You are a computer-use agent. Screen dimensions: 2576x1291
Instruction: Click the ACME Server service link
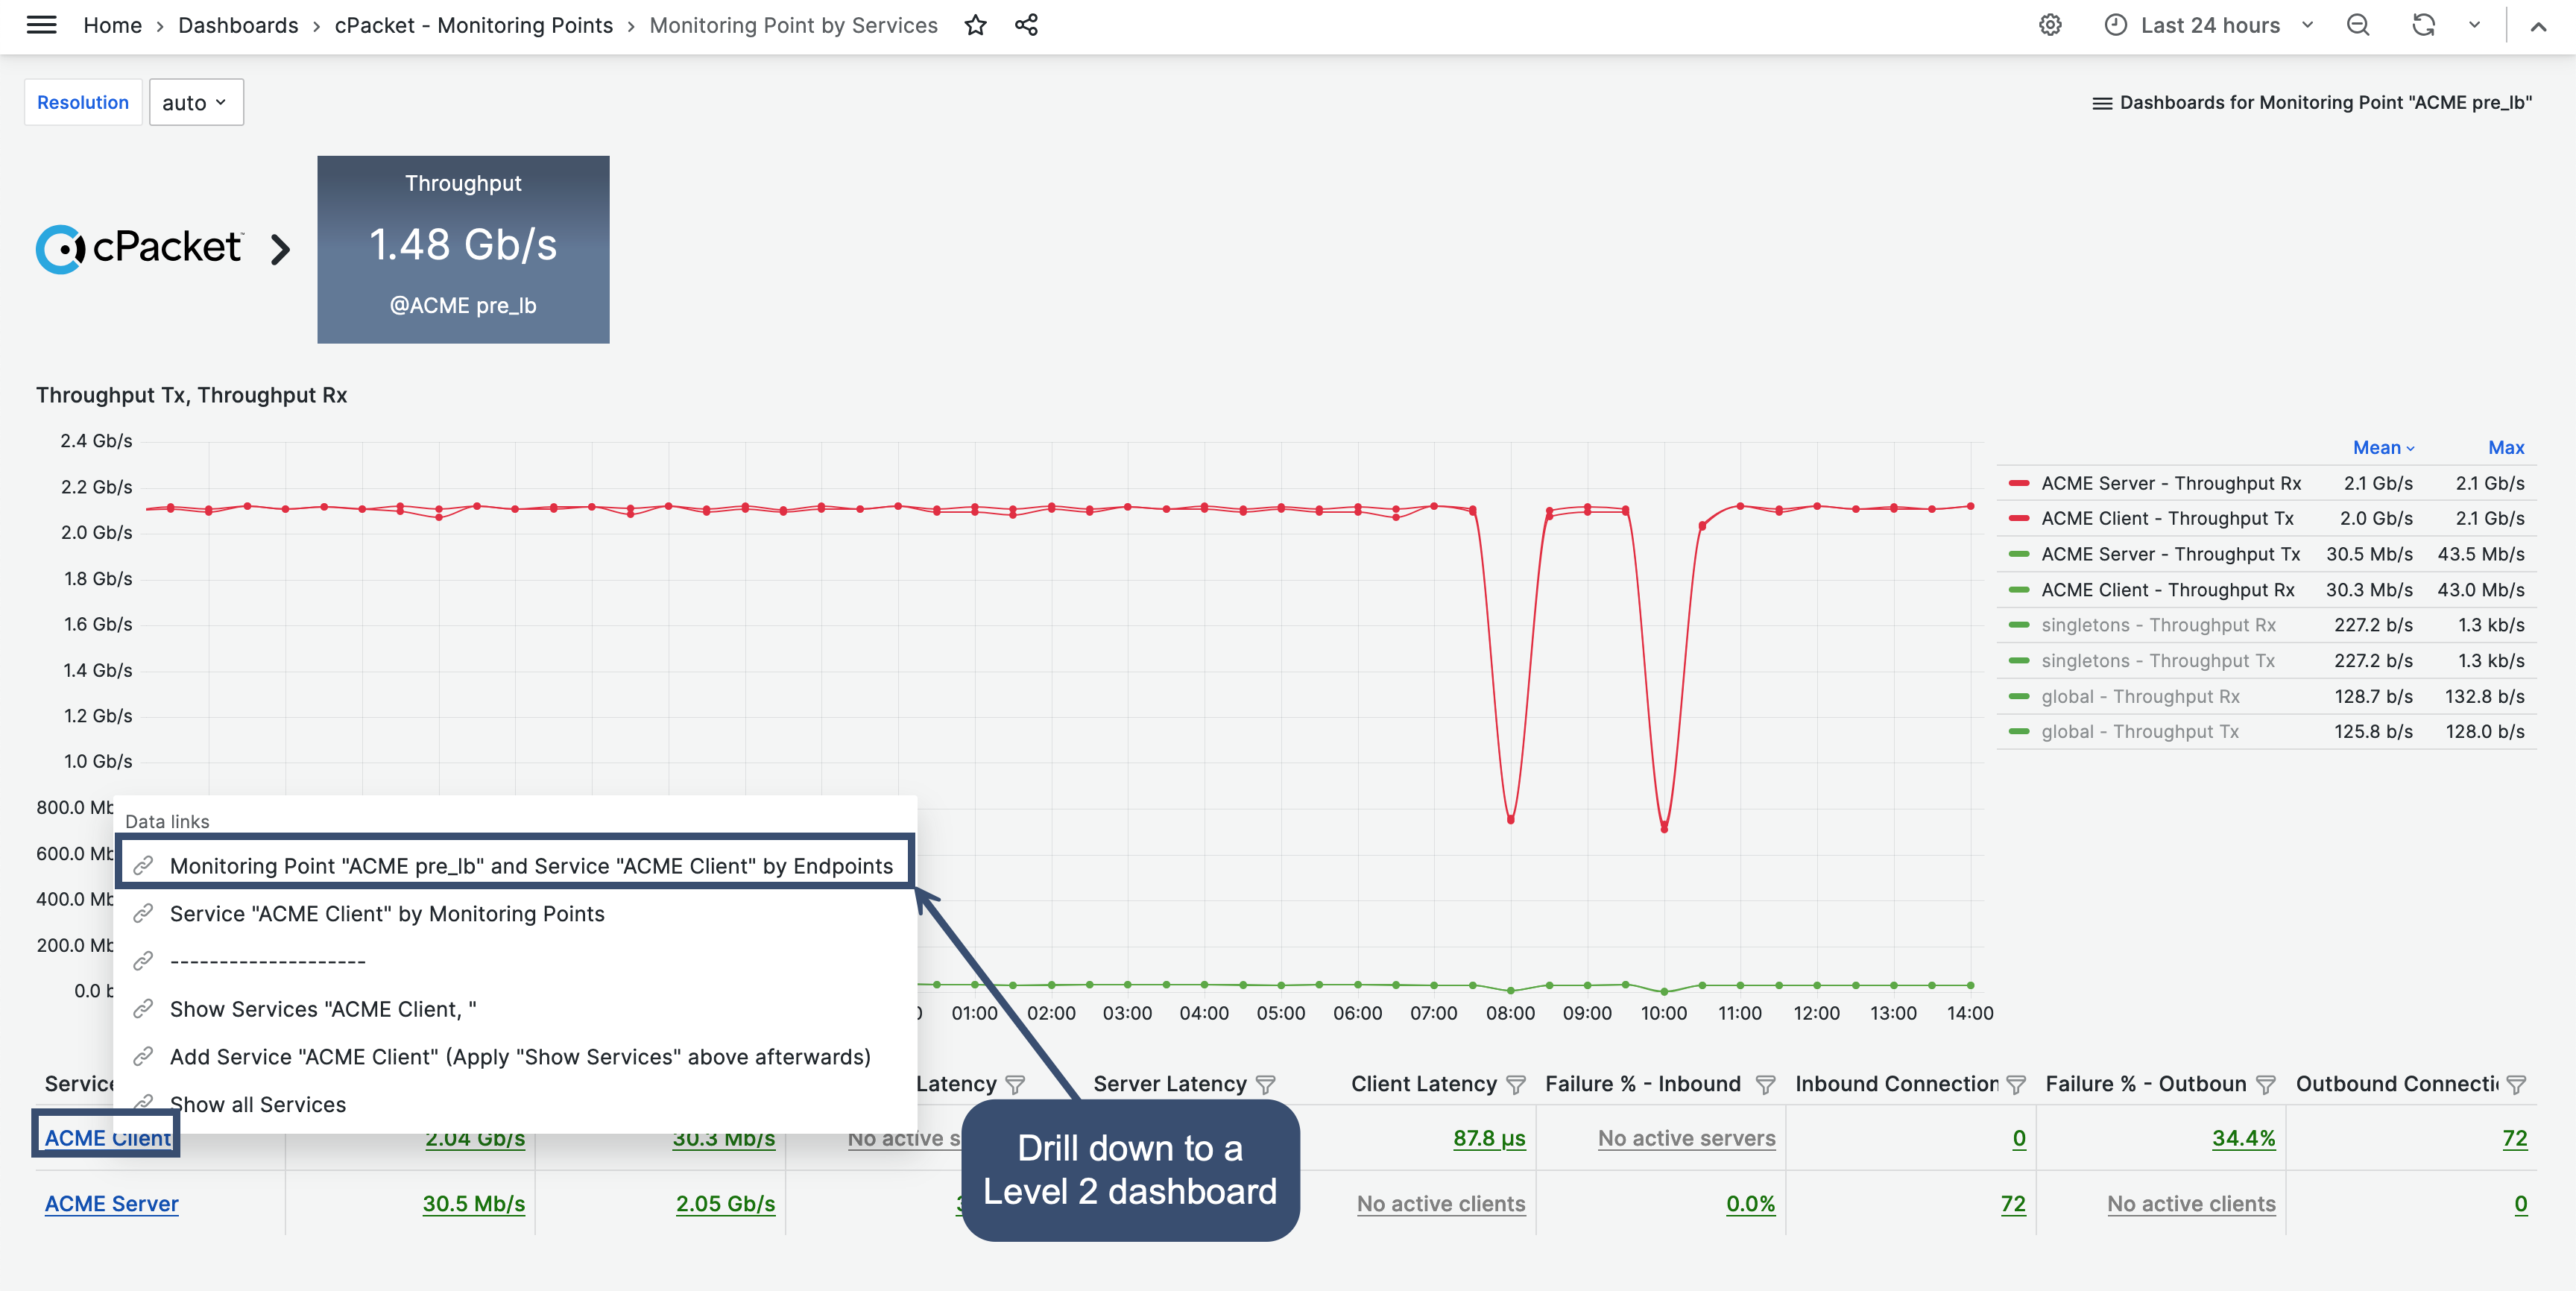coord(111,1204)
